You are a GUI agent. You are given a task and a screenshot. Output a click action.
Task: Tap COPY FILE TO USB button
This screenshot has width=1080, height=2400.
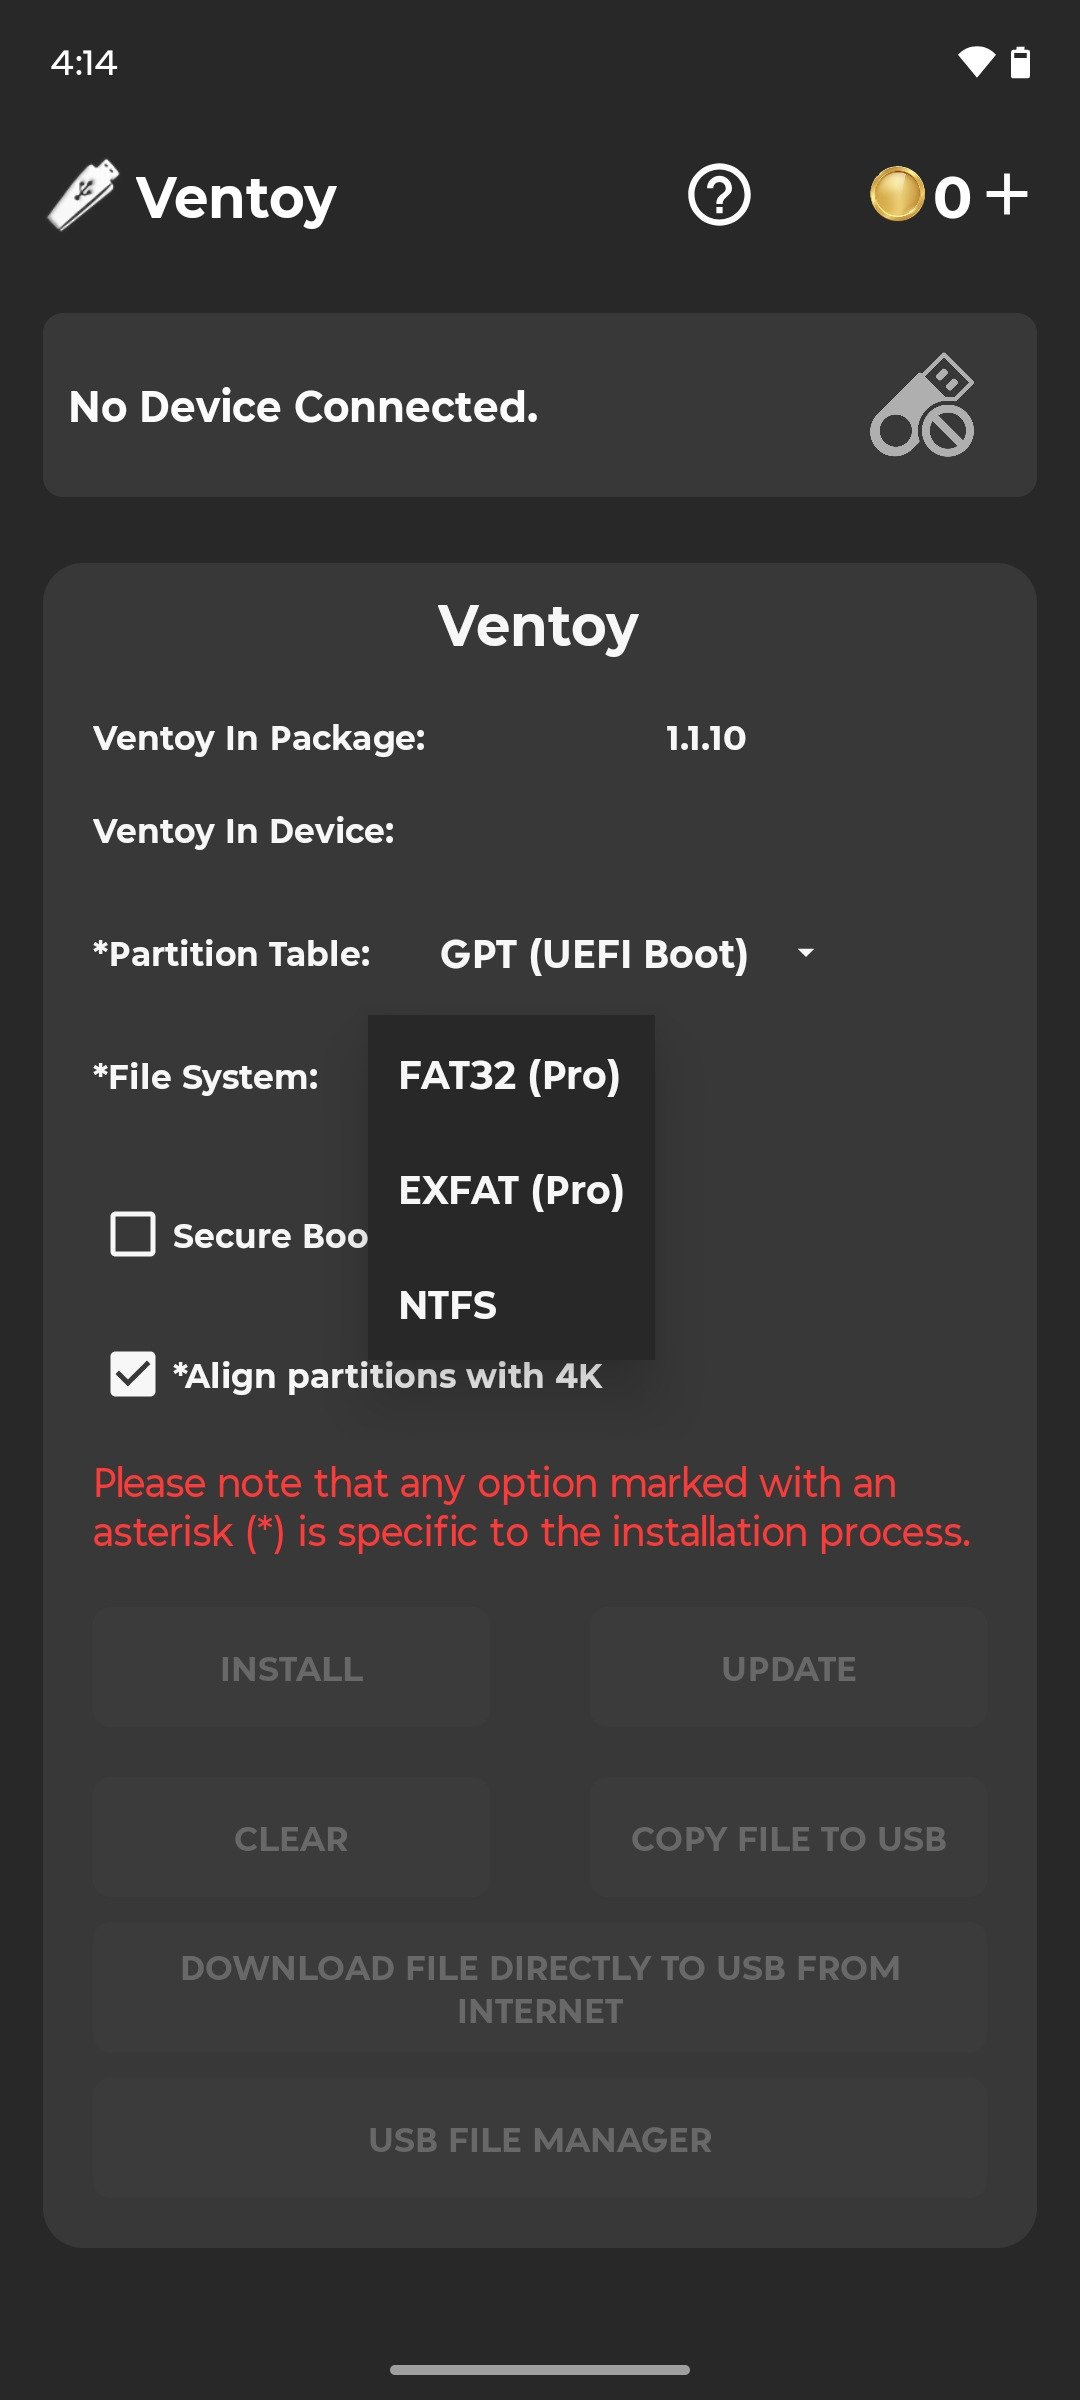(788, 1838)
